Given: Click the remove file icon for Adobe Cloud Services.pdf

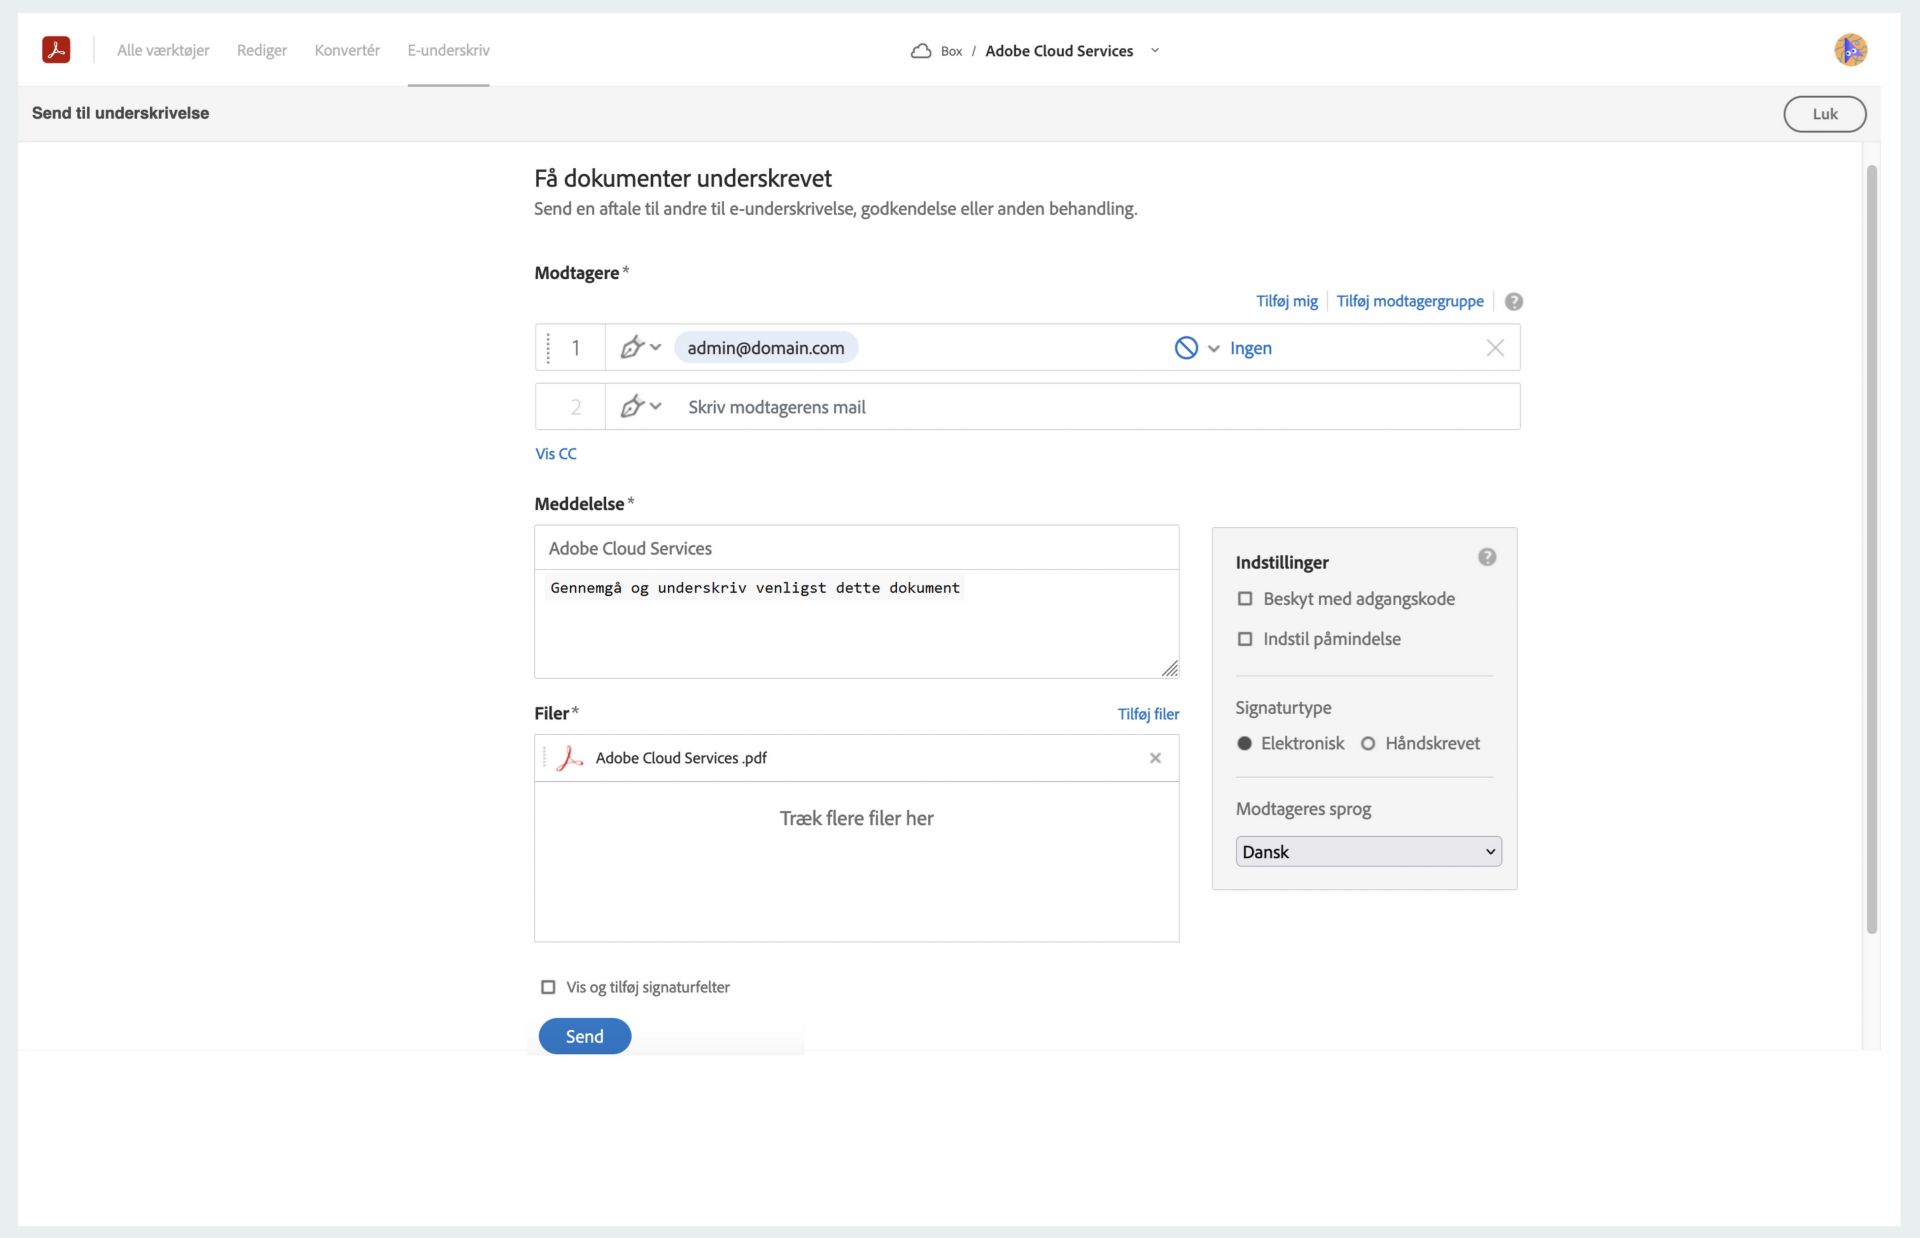Looking at the screenshot, I should [1155, 757].
